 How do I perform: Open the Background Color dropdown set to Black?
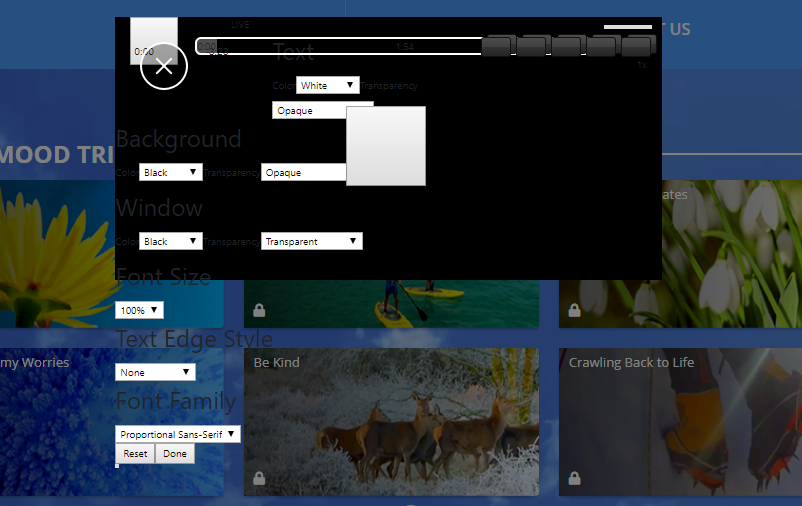pyautogui.click(x=170, y=172)
